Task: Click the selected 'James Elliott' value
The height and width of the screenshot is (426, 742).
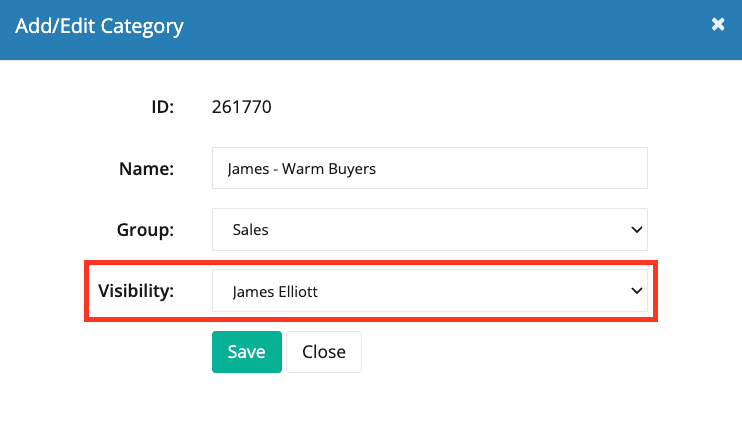Action: [x=275, y=292]
